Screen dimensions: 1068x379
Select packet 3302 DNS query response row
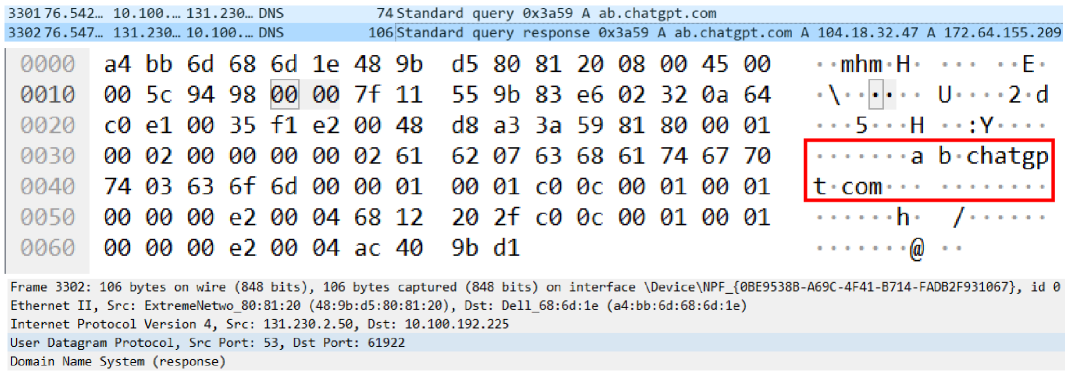534,33
